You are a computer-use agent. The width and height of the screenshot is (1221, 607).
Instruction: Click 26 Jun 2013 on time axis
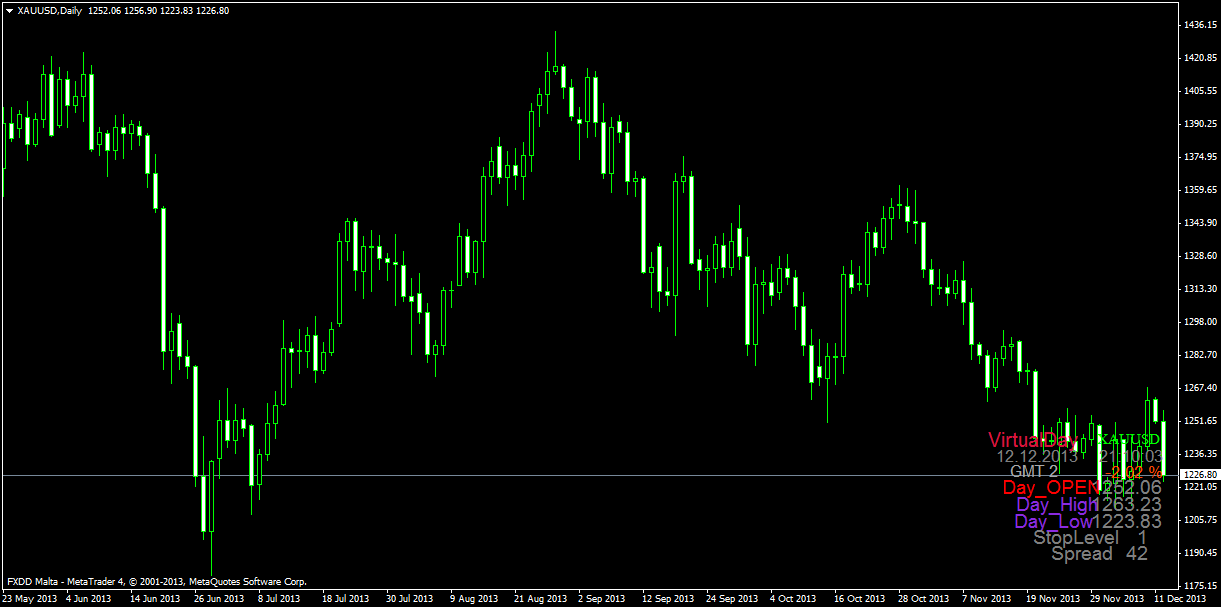coord(219,598)
